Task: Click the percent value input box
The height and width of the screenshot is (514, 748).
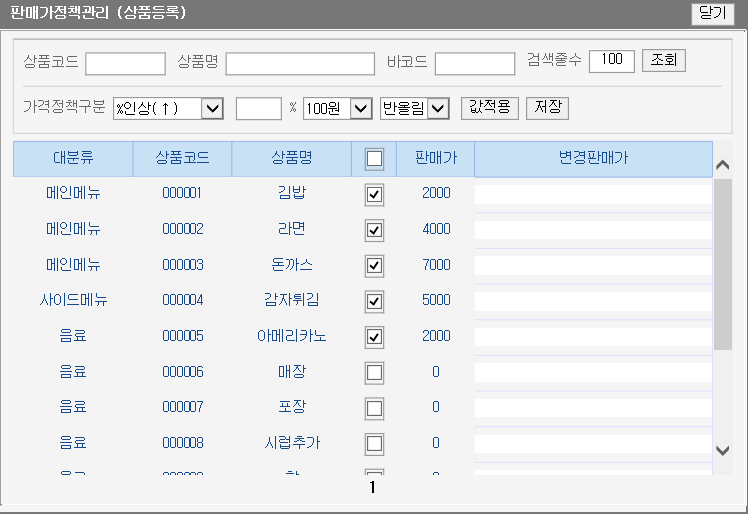Action: (x=258, y=108)
